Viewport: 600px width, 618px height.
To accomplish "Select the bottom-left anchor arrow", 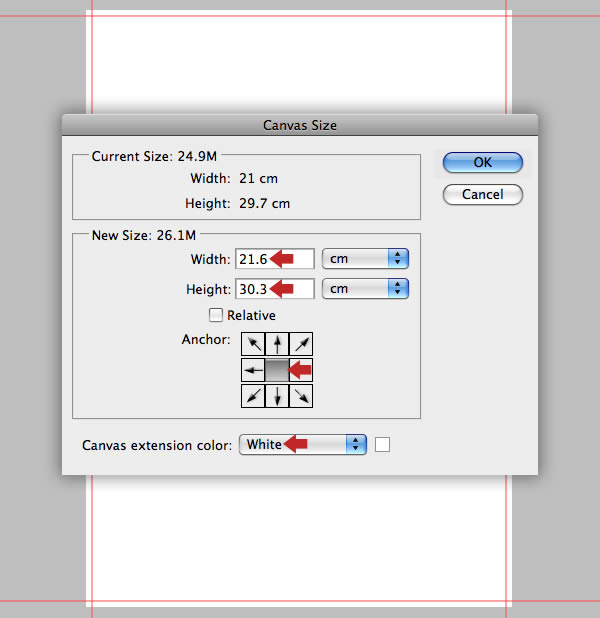I will pos(253,396).
